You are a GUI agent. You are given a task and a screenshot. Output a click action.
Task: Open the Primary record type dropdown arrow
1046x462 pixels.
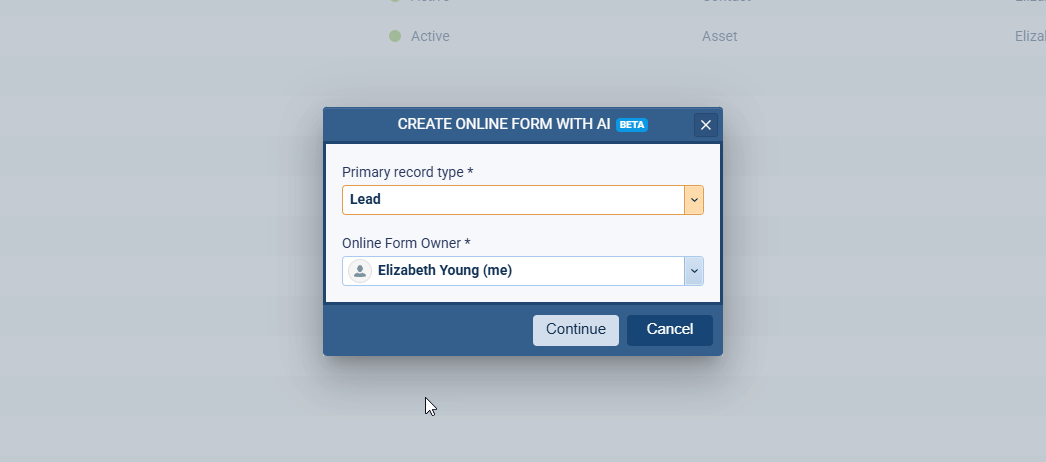coord(694,200)
